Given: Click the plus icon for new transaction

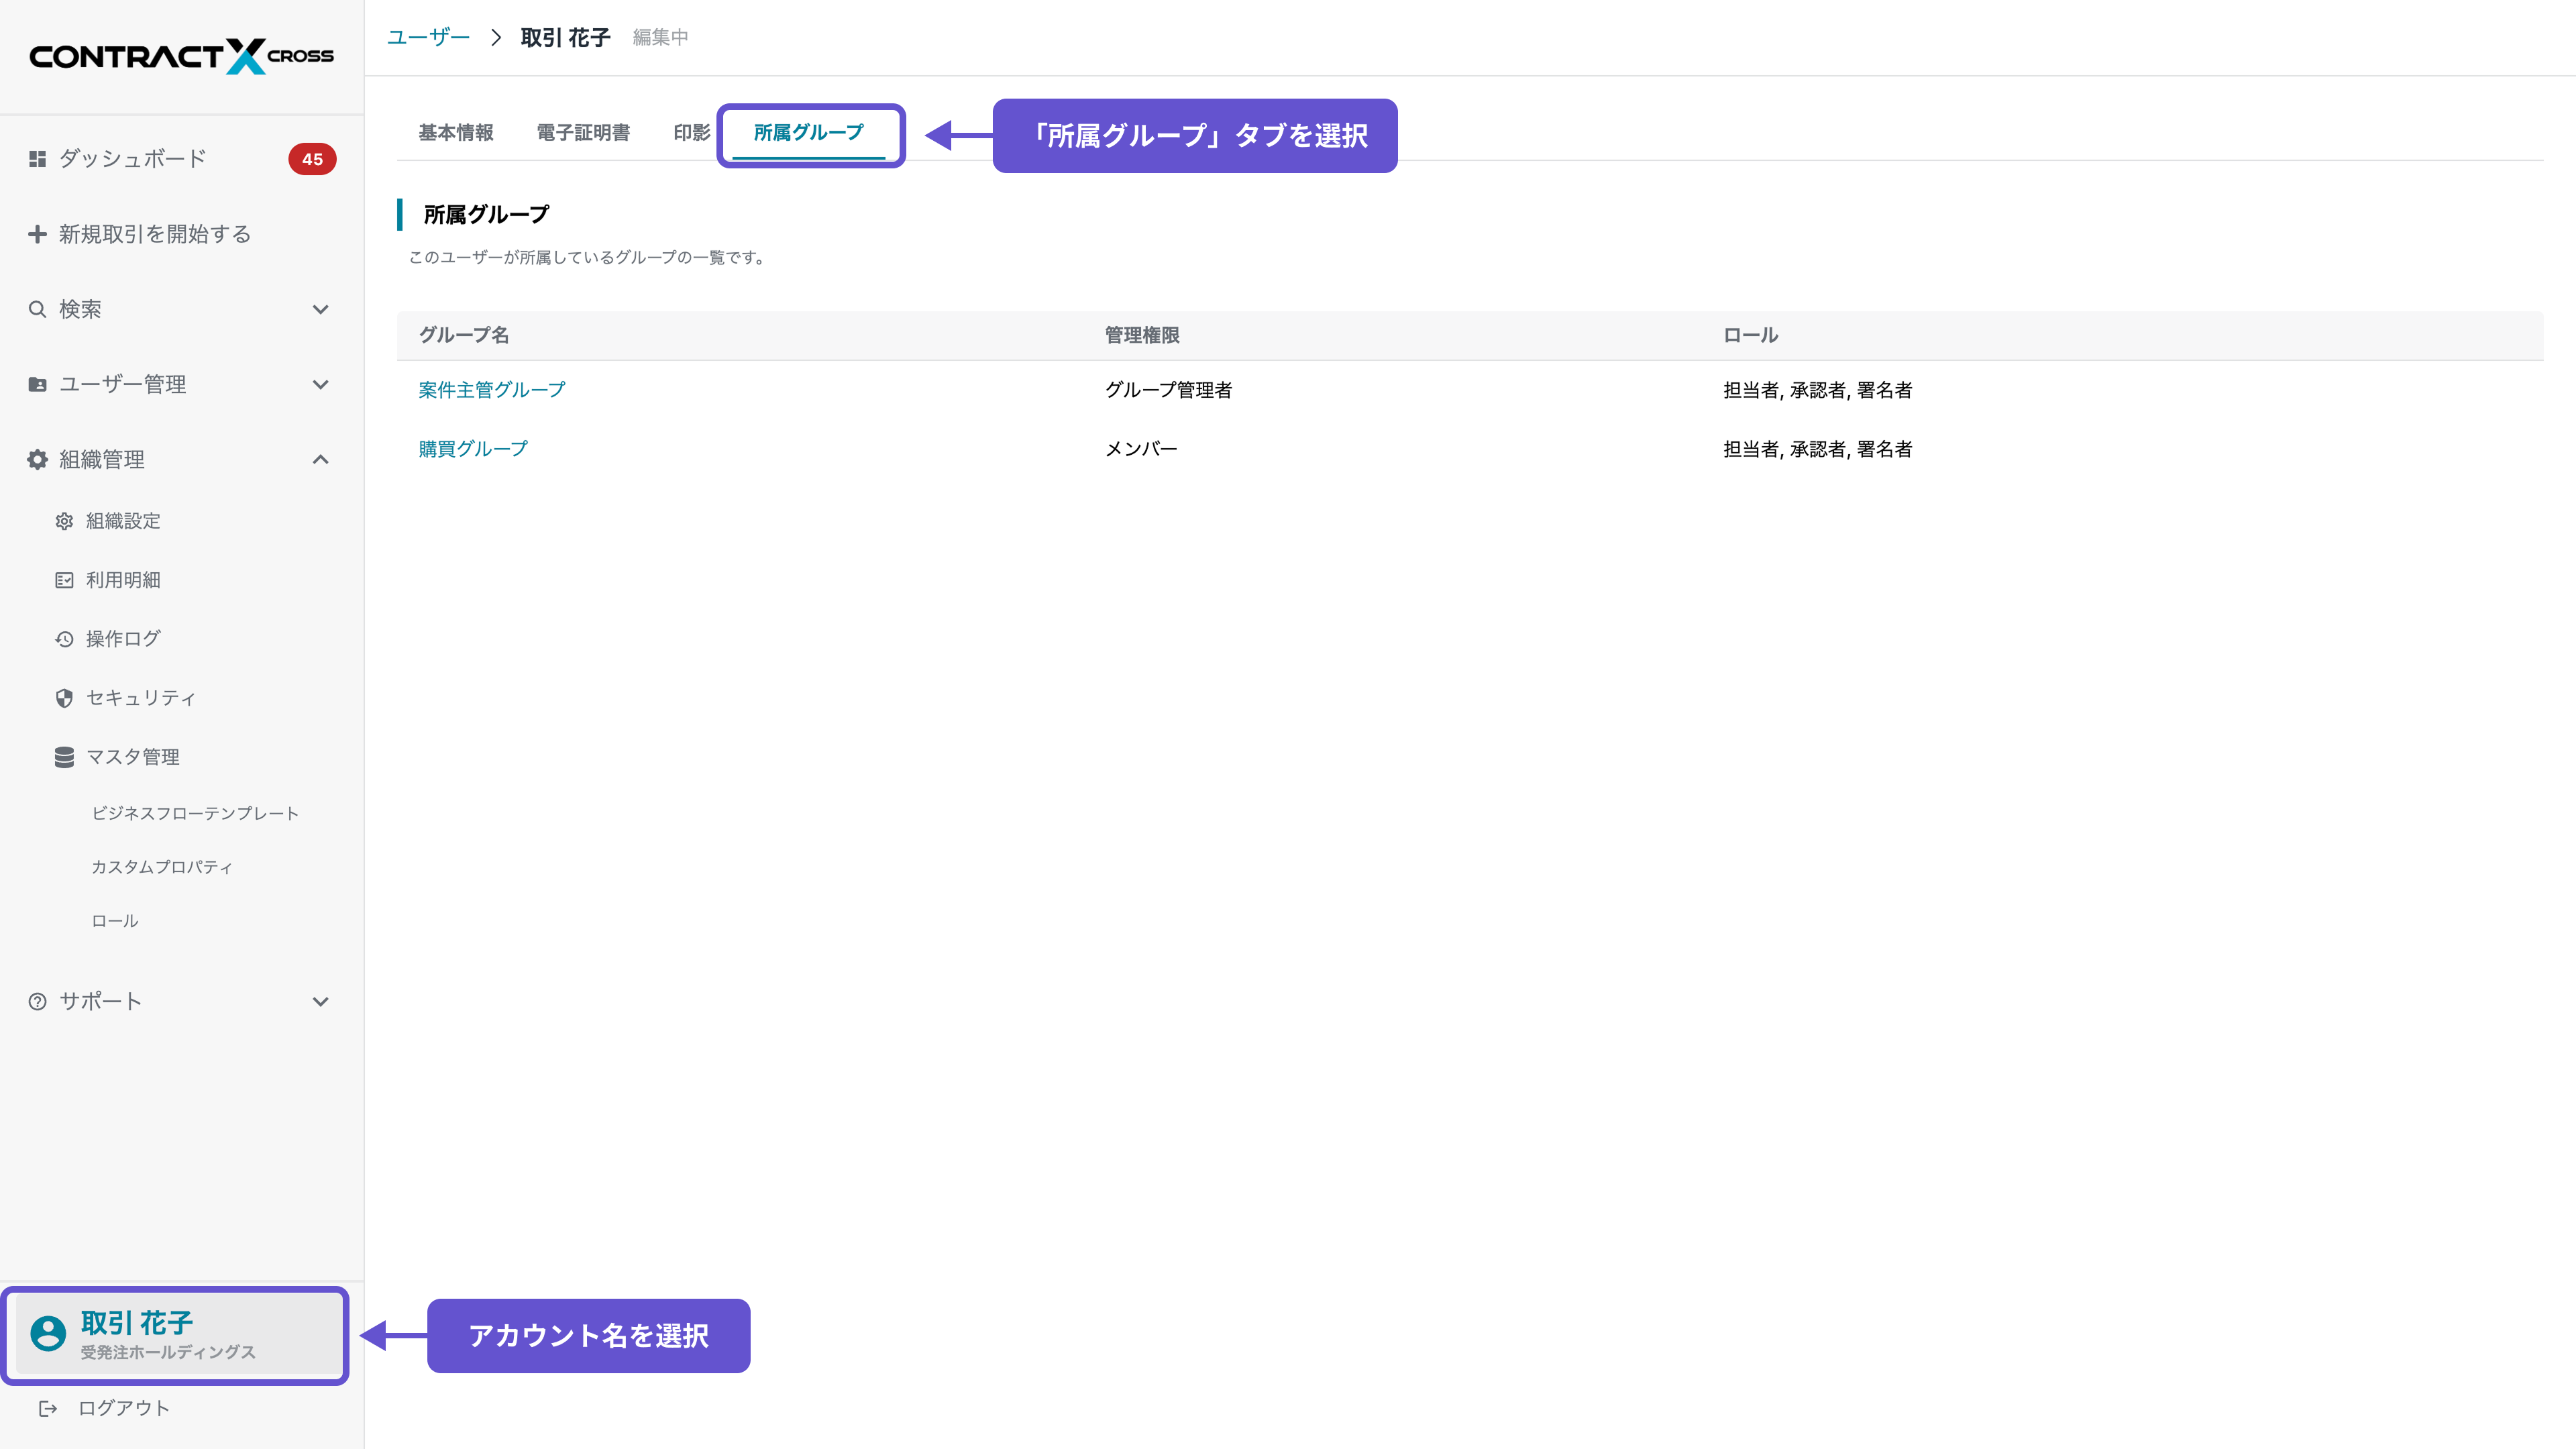Looking at the screenshot, I should (37, 234).
